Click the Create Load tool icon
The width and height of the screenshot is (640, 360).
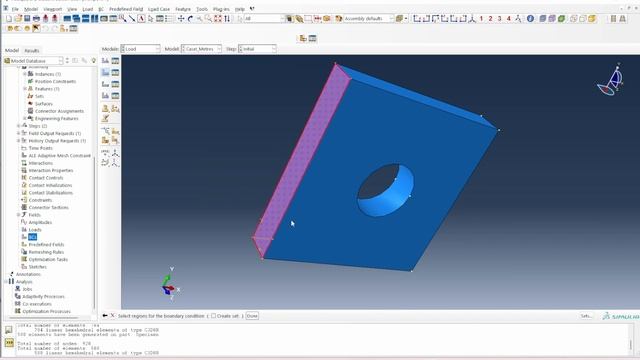coord(105,61)
